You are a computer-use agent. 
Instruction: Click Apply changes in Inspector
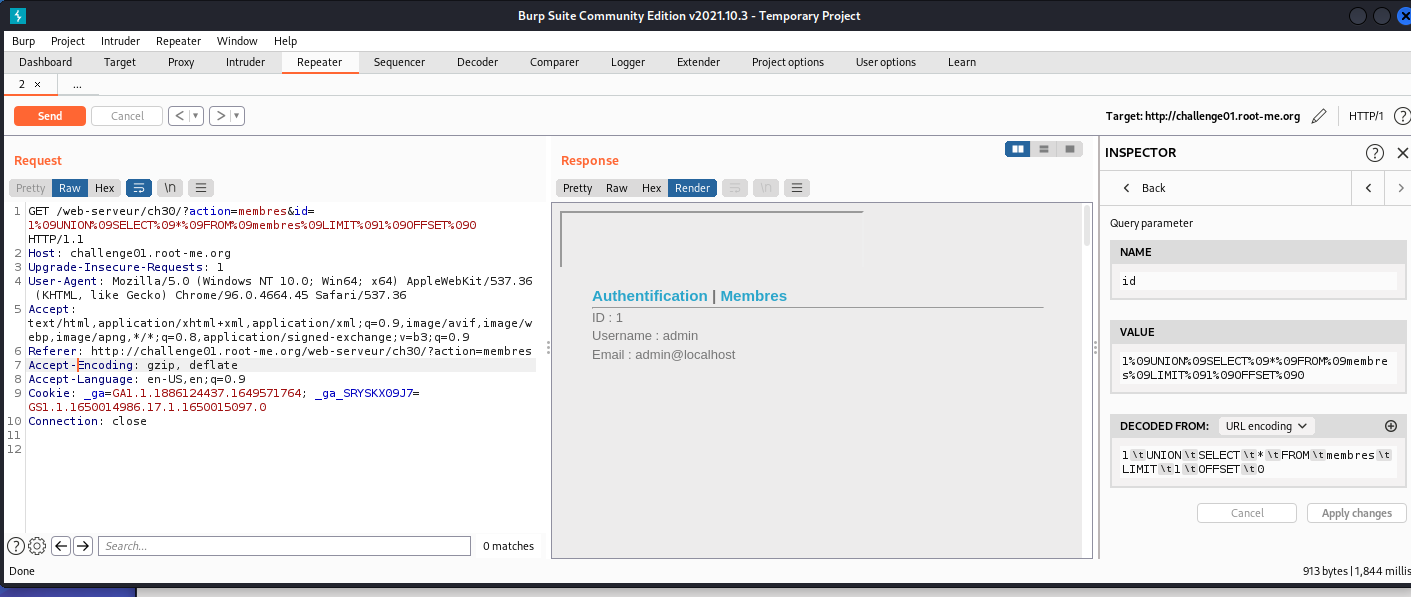(1356, 513)
